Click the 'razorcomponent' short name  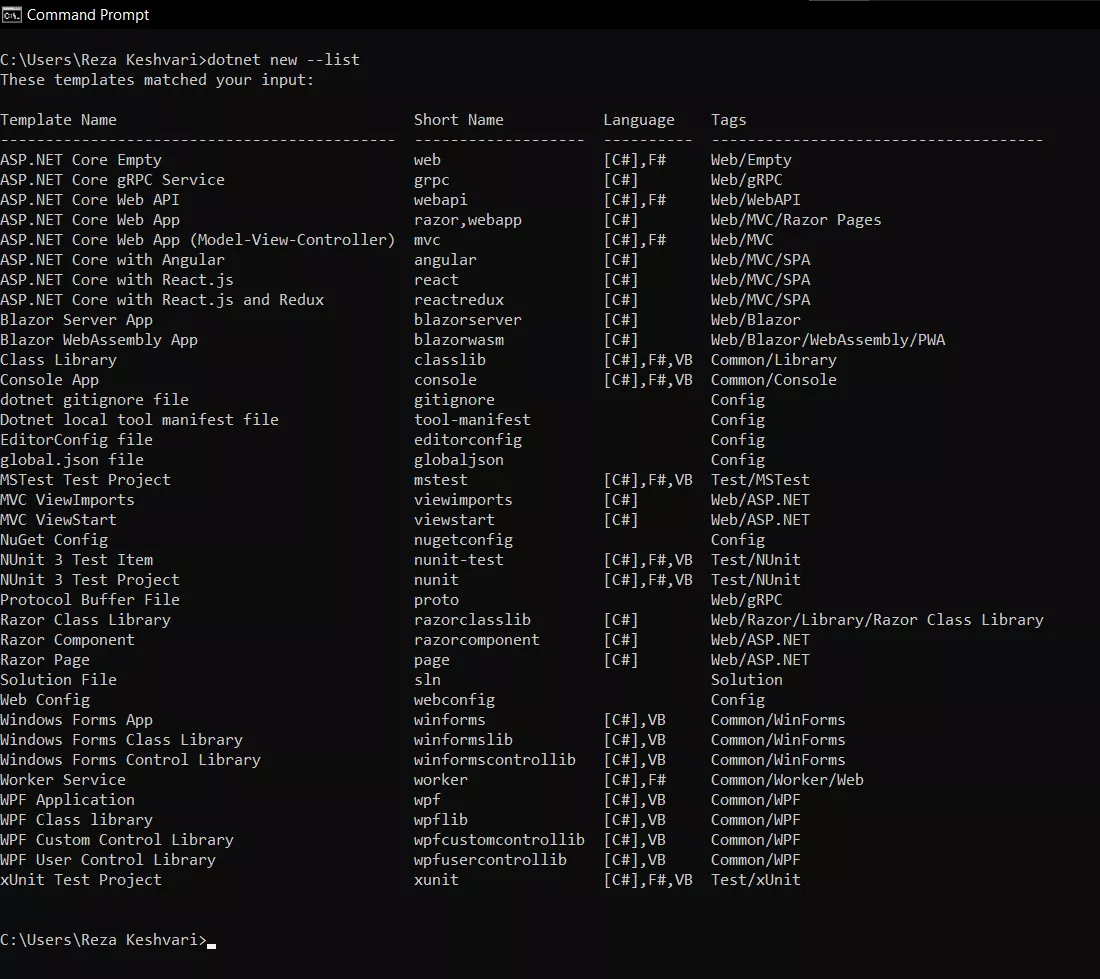[476, 640]
